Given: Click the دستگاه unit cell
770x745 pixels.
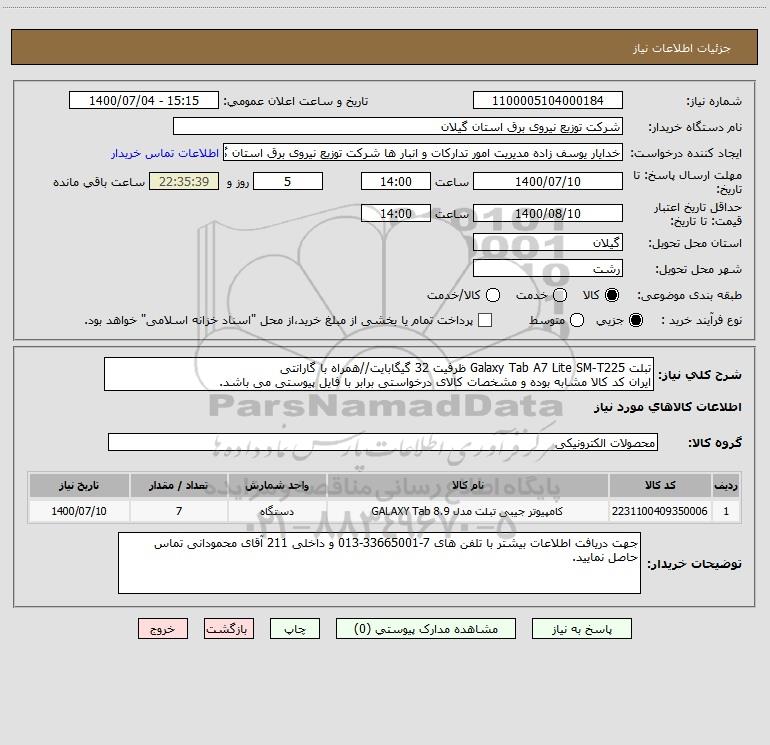Looking at the screenshot, I should click(x=277, y=511).
